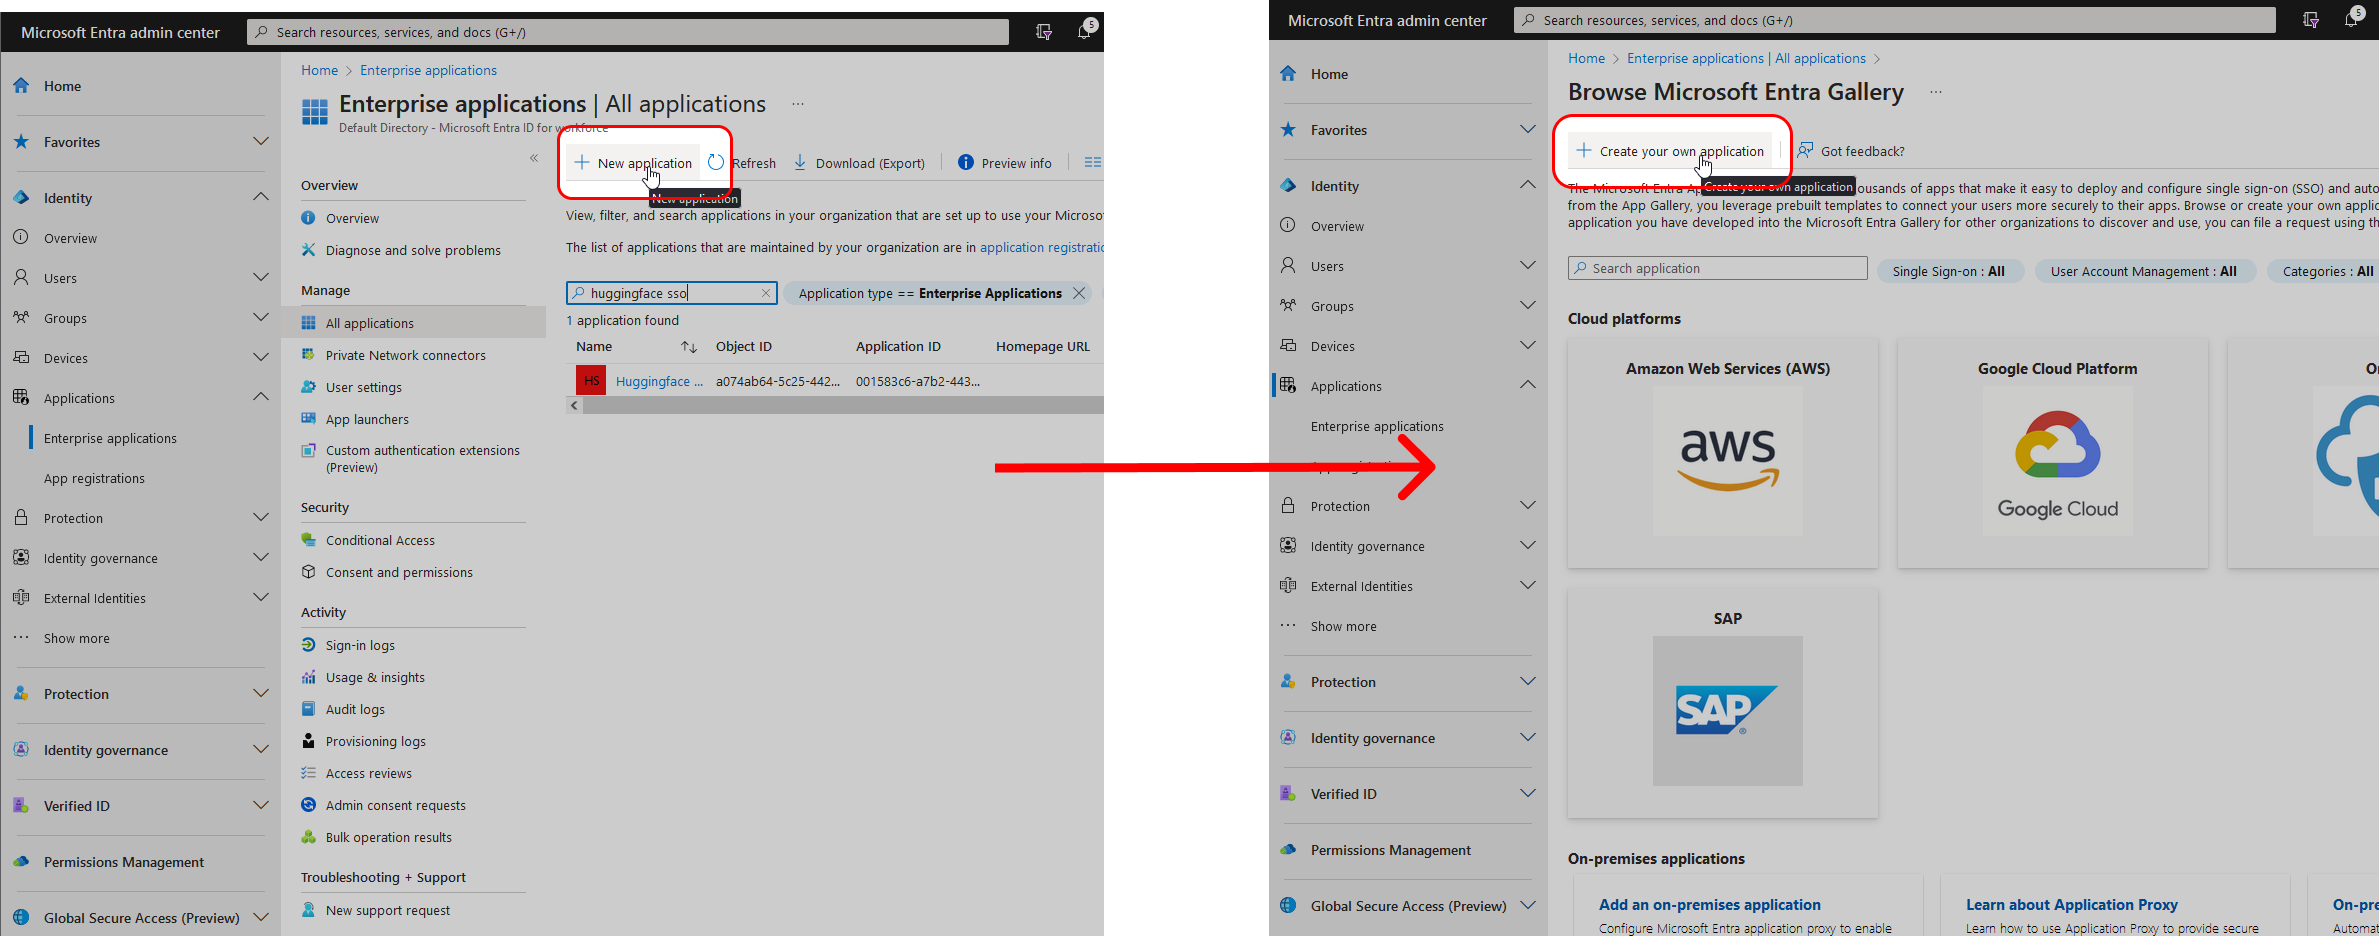Open User Account Management filter dropdown
This screenshot has width=2379, height=936.
2143,271
